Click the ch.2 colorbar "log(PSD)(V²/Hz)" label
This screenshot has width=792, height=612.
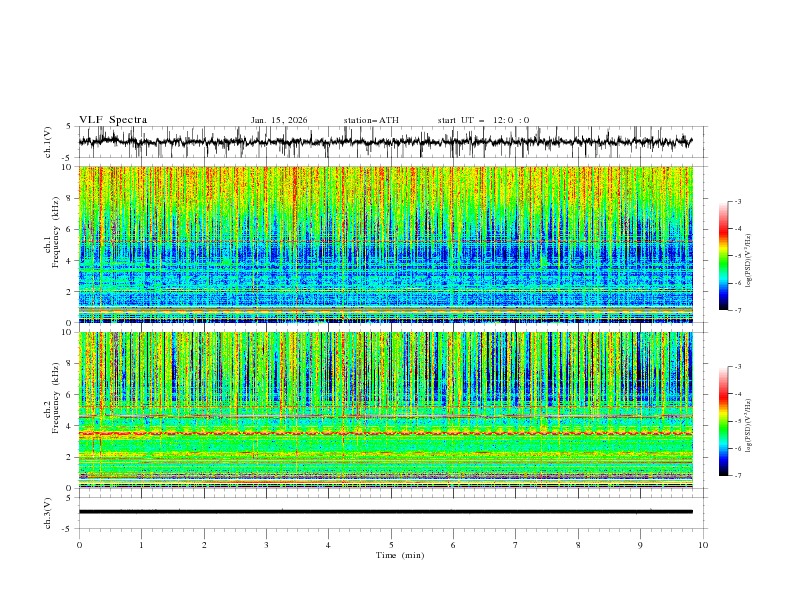pyautogui.click(x=748, y=425)
